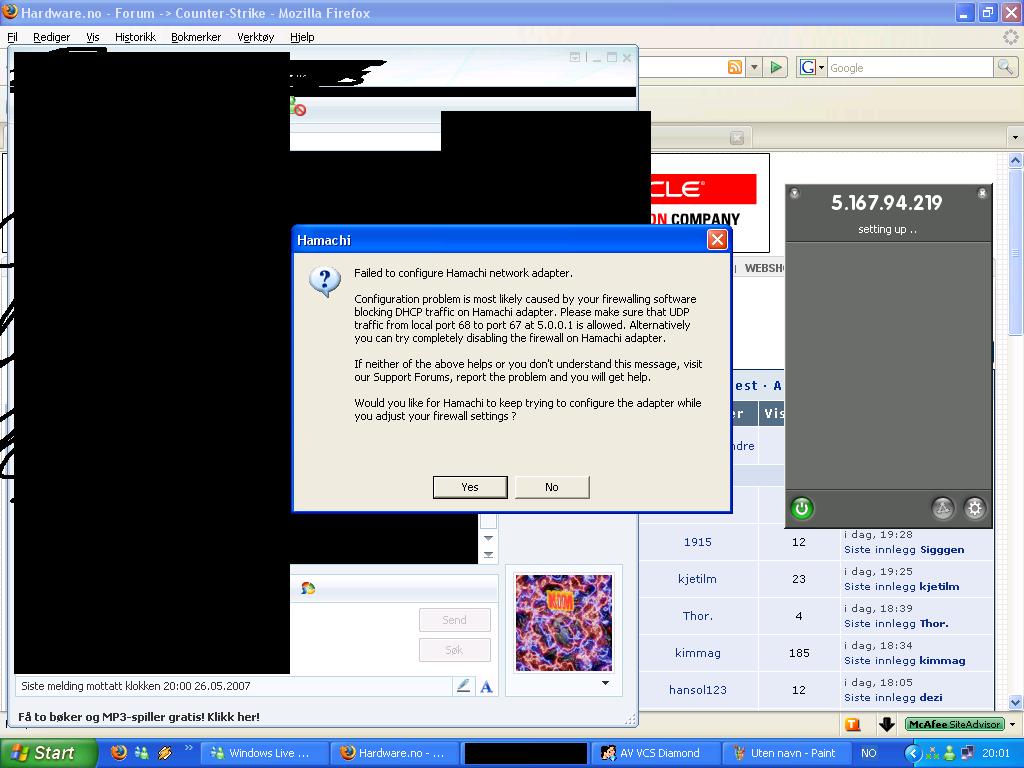The height and width of the screenshot is (768, 1024).
Task: Click the Hamachi question mark dialog icon
Action: point(325,281)
